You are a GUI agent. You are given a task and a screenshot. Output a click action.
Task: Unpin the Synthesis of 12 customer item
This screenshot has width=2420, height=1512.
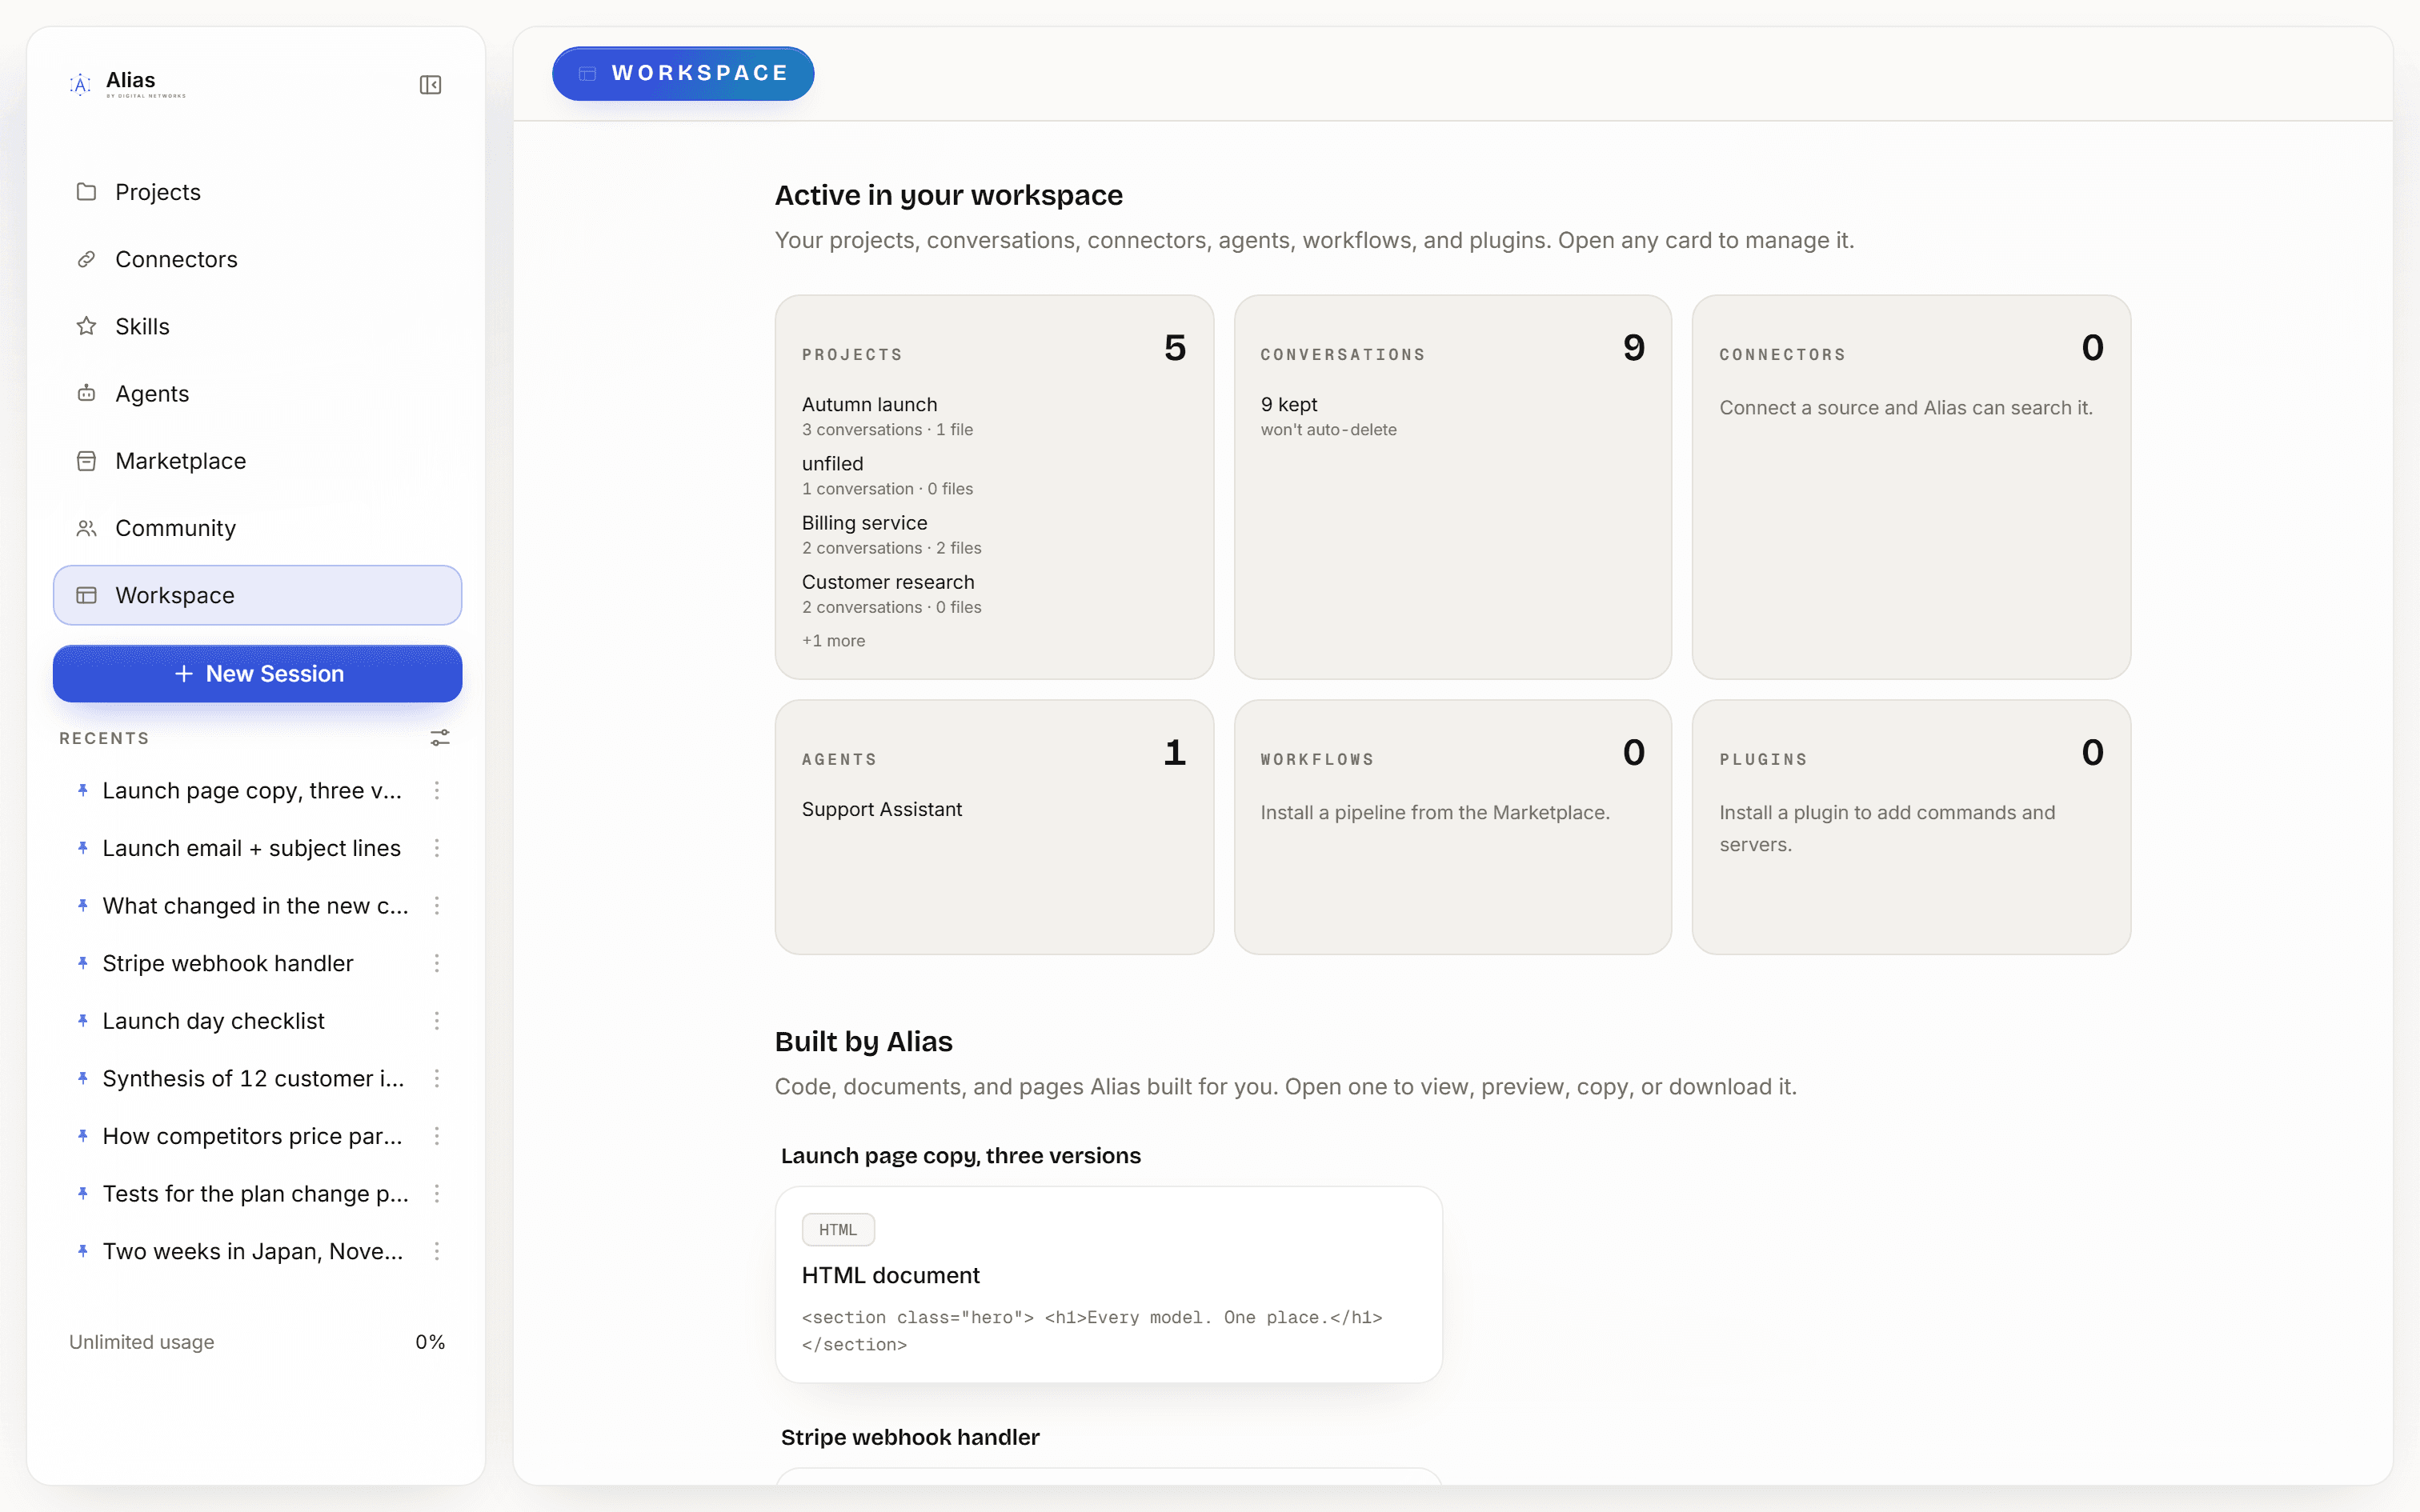point(83,1078)
